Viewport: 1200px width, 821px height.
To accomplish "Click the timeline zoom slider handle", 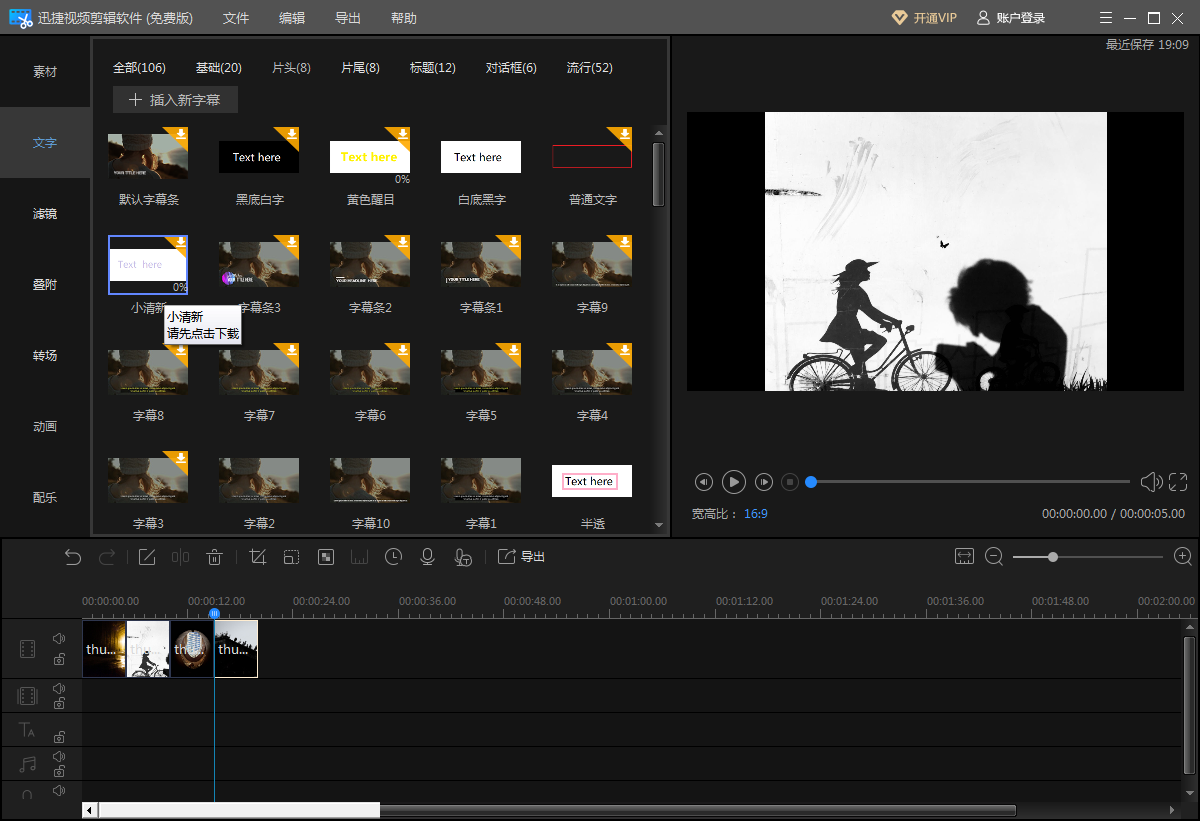I will [x=1053, y=557].
